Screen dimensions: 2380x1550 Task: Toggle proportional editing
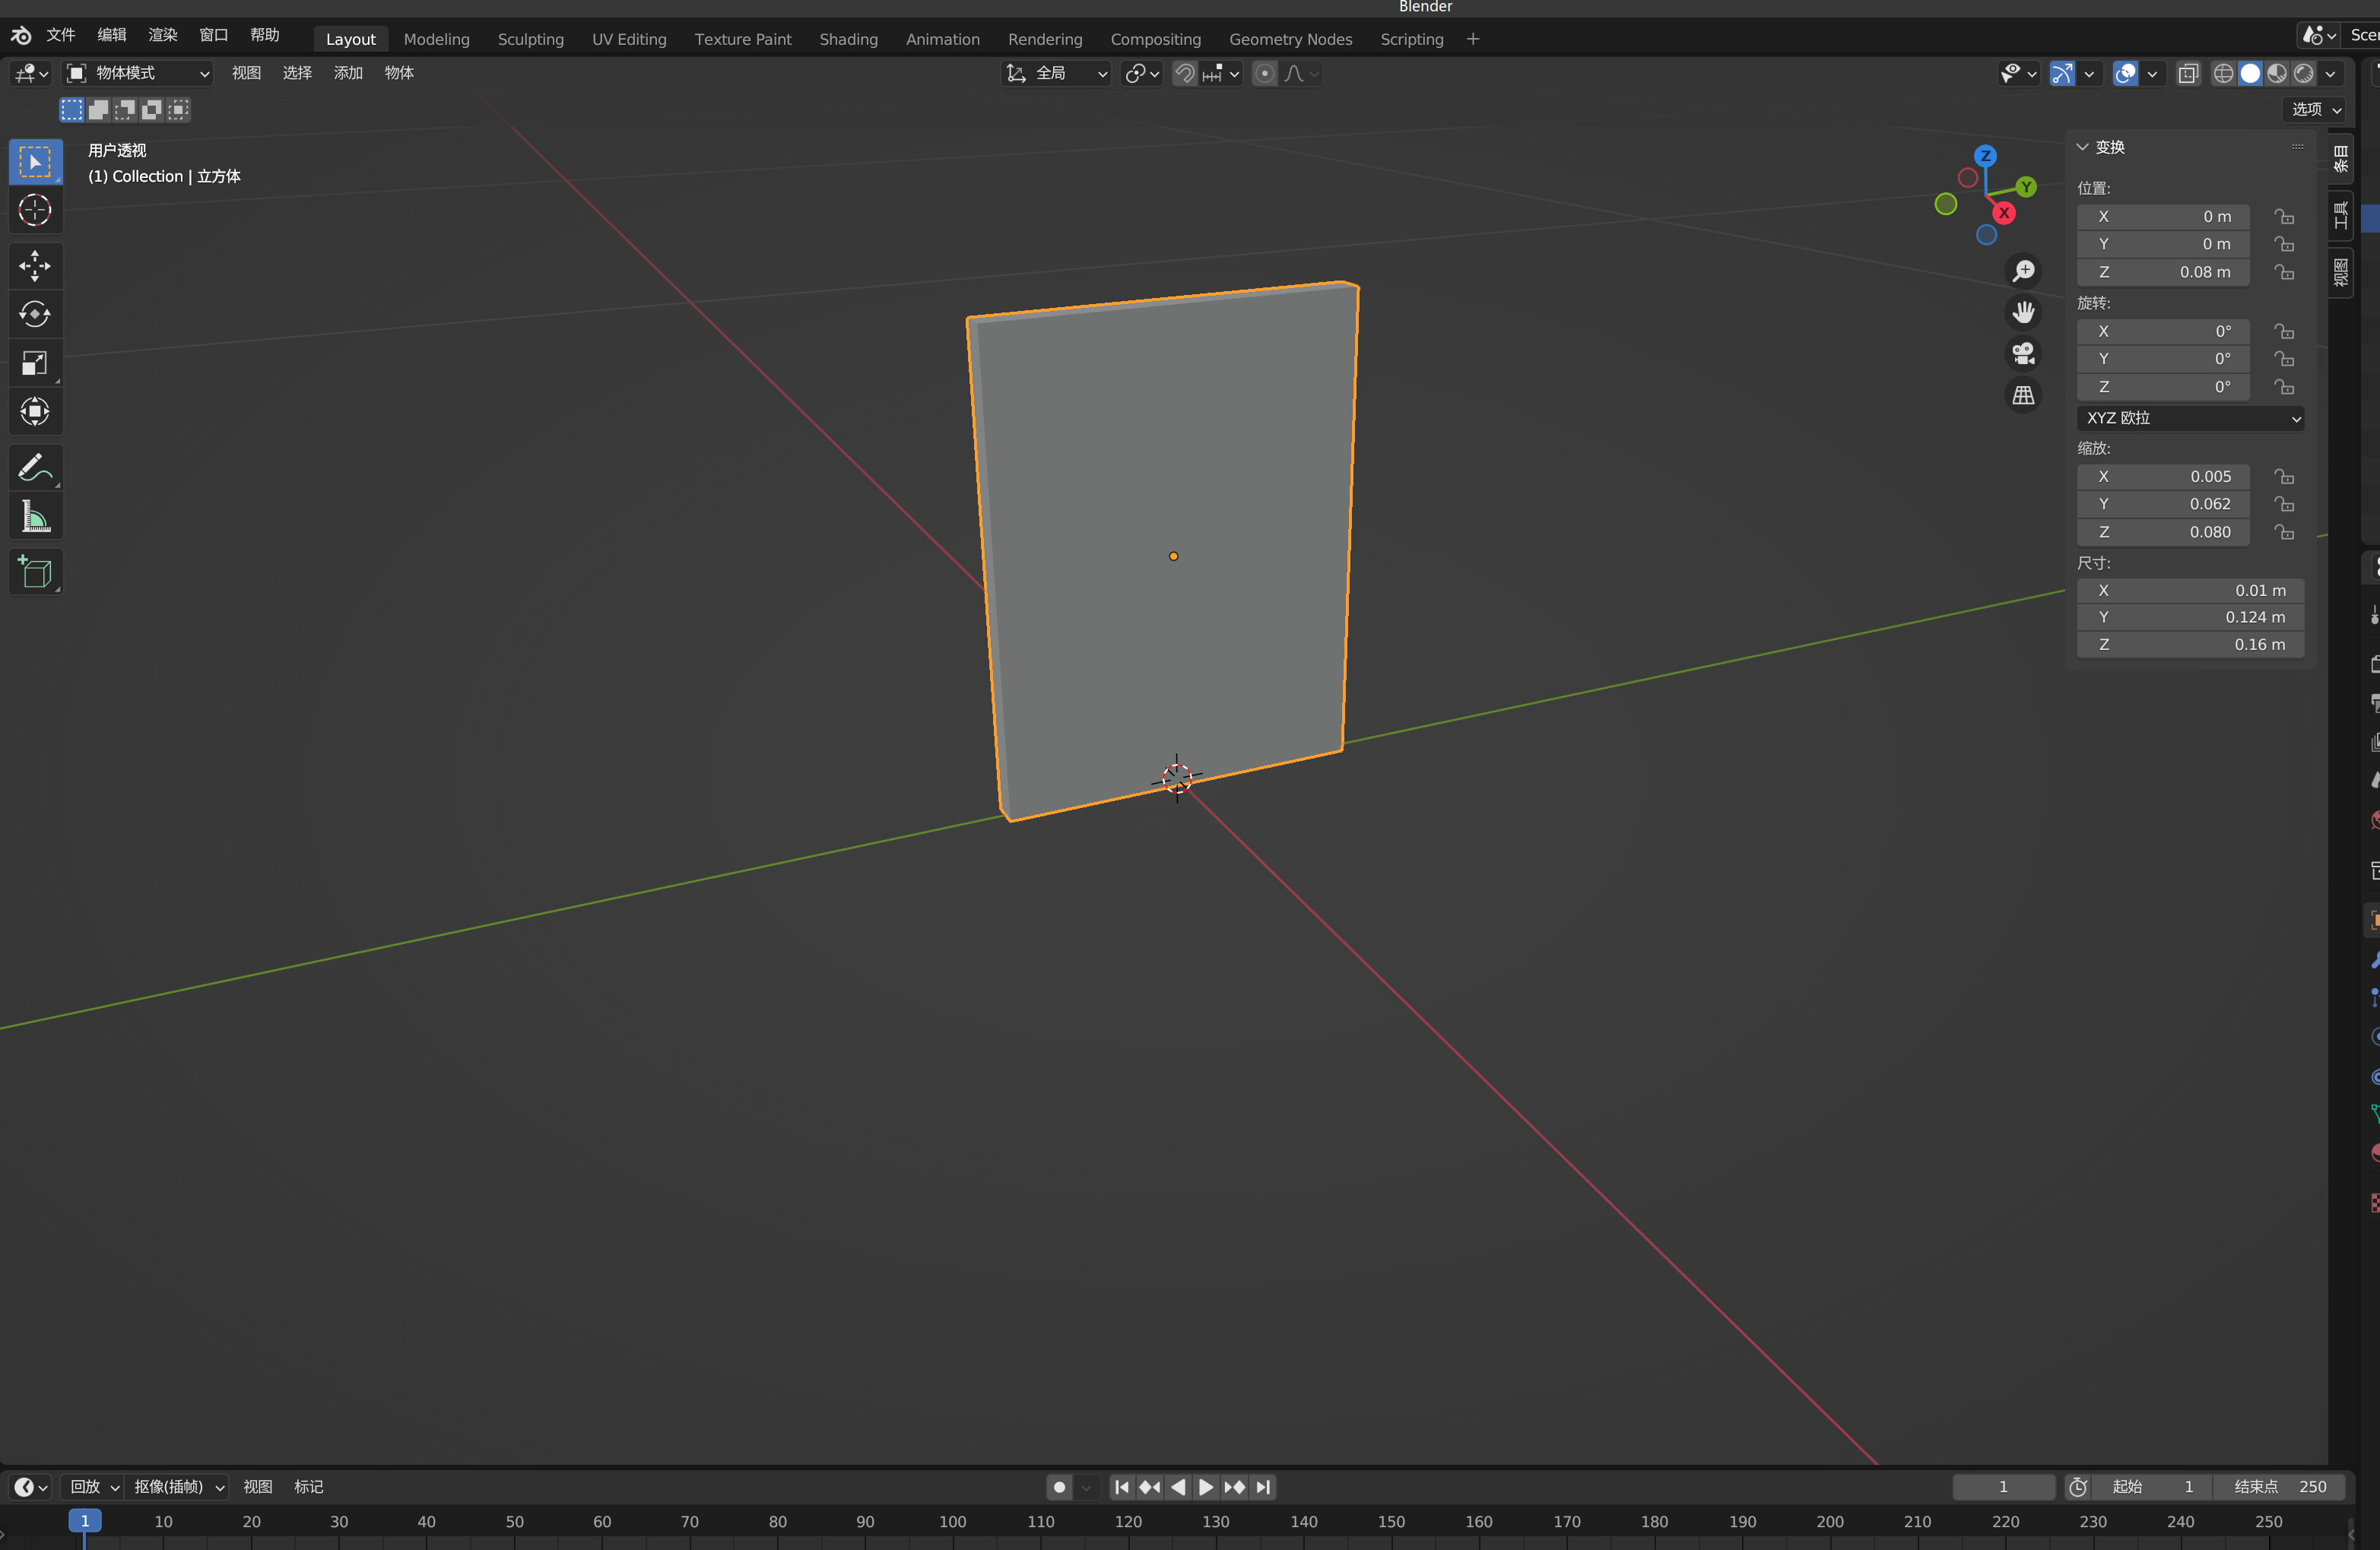(x=1264, y=73)
